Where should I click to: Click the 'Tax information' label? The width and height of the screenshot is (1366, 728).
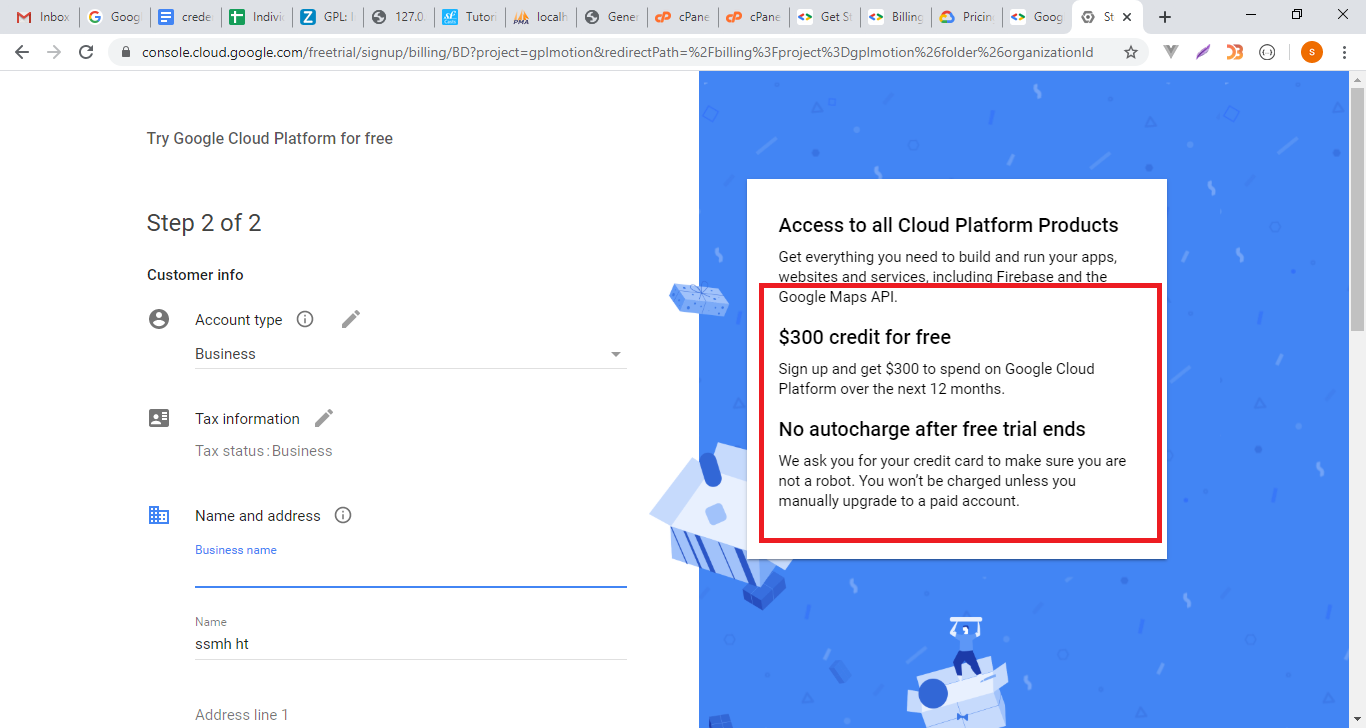[247, 419]
